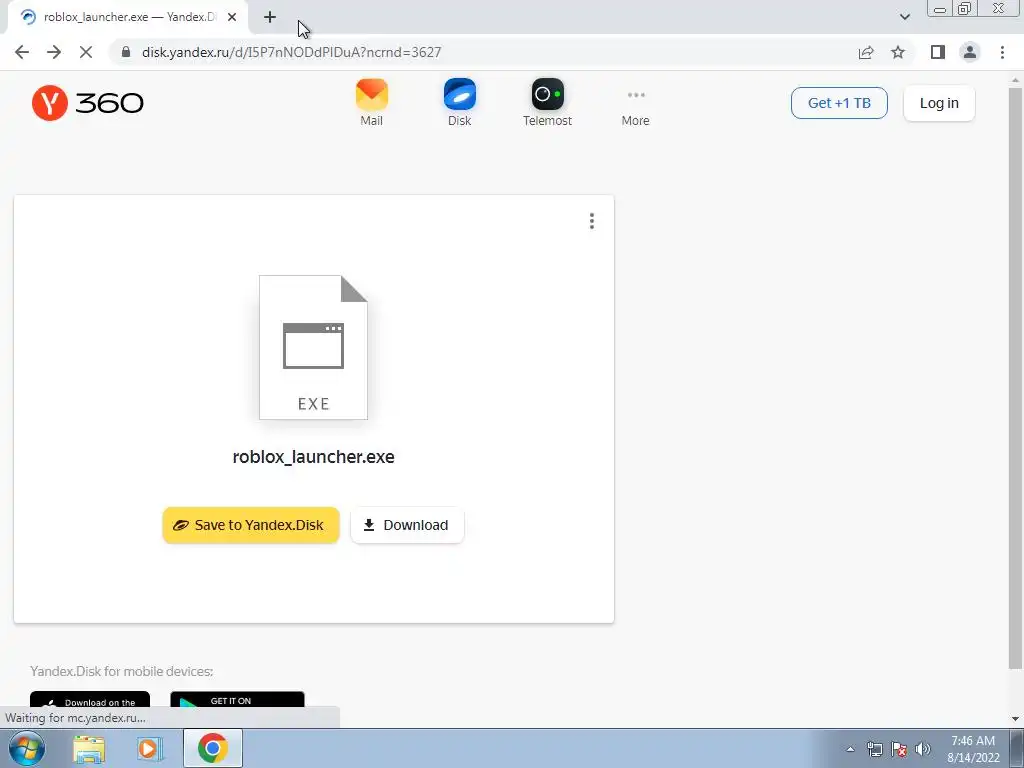Share this page using the share icon

pos(866,52)
